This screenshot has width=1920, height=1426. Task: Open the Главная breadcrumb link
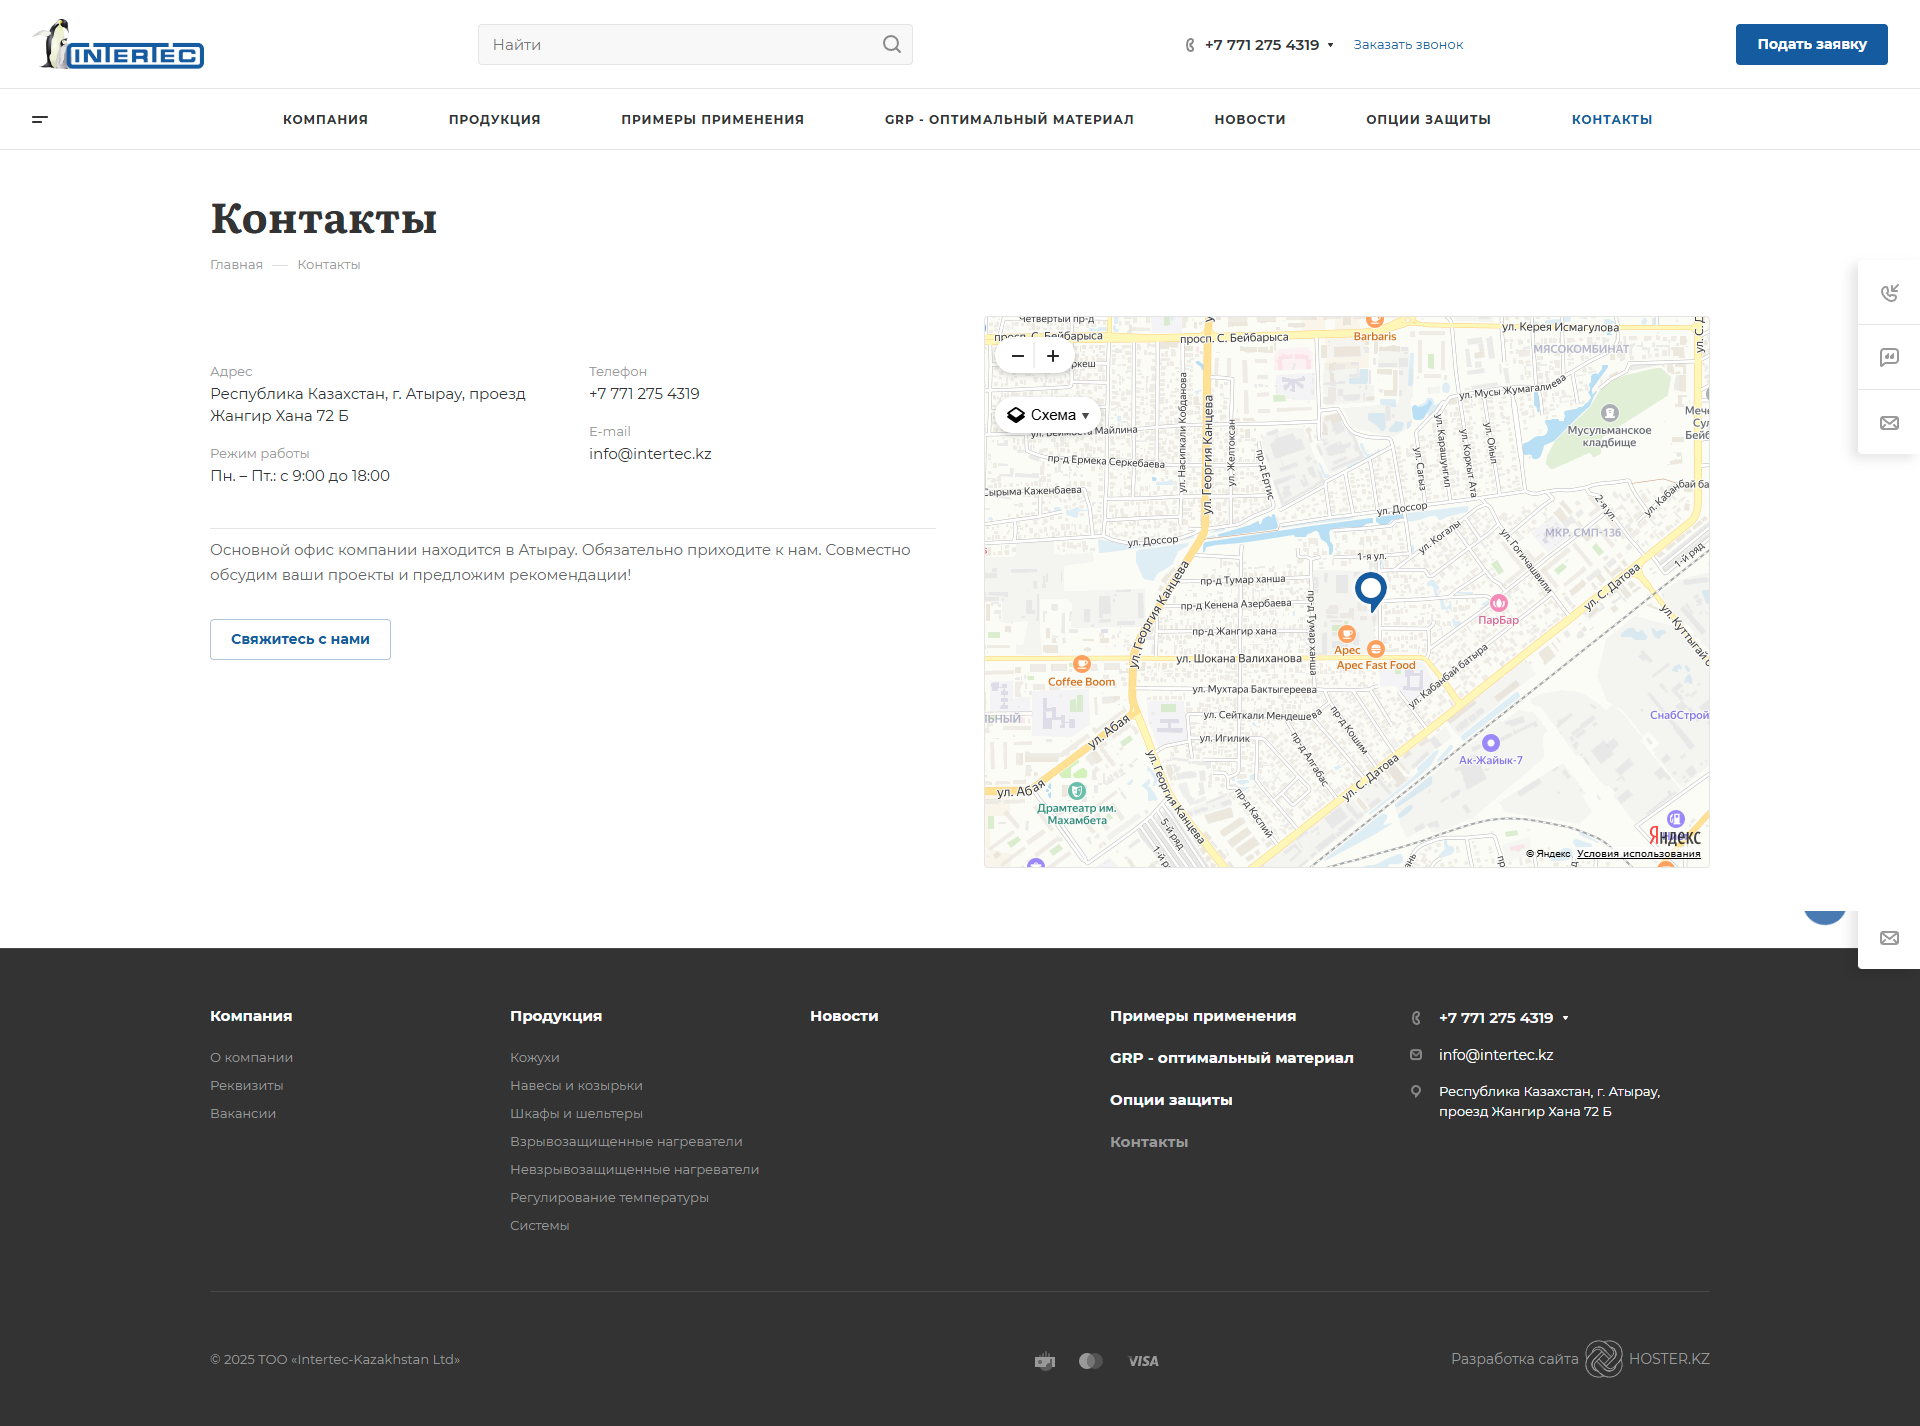click(x=236, y=265)
